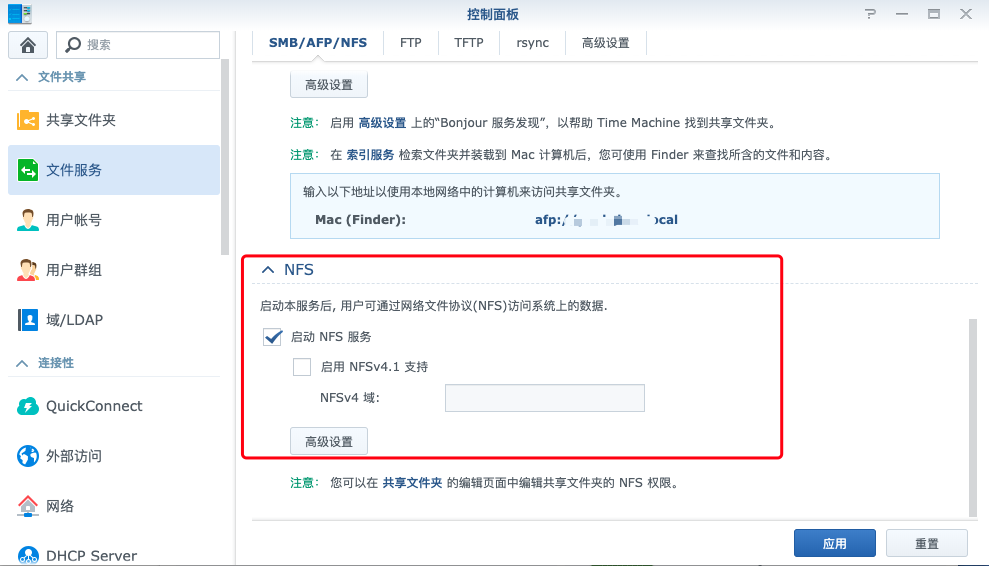Select 用户帐号 in sidebar
The image size is (989, 566).
tap(114, 220)
